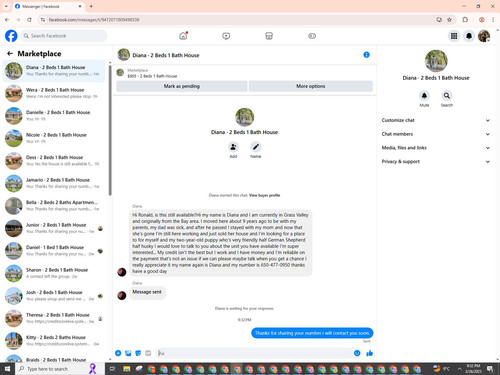The width and height of the screenshot is (500, 375).
Task: Bookmark this page with the star icon
Action: (x=449, y=20)
